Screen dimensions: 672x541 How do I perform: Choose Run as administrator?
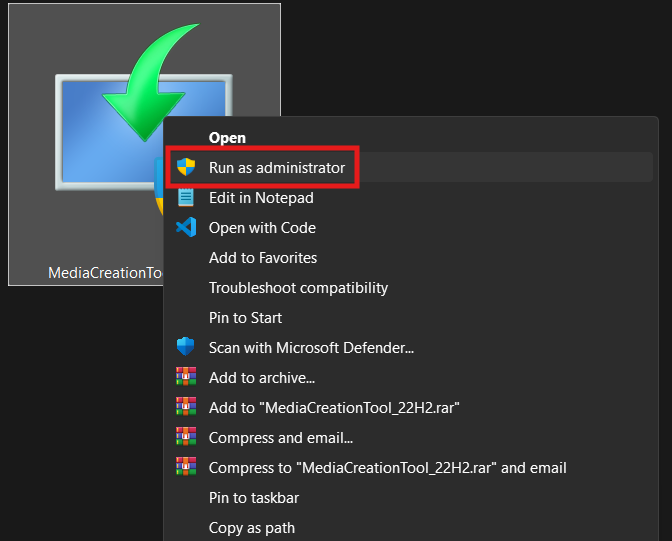point(409,168)
